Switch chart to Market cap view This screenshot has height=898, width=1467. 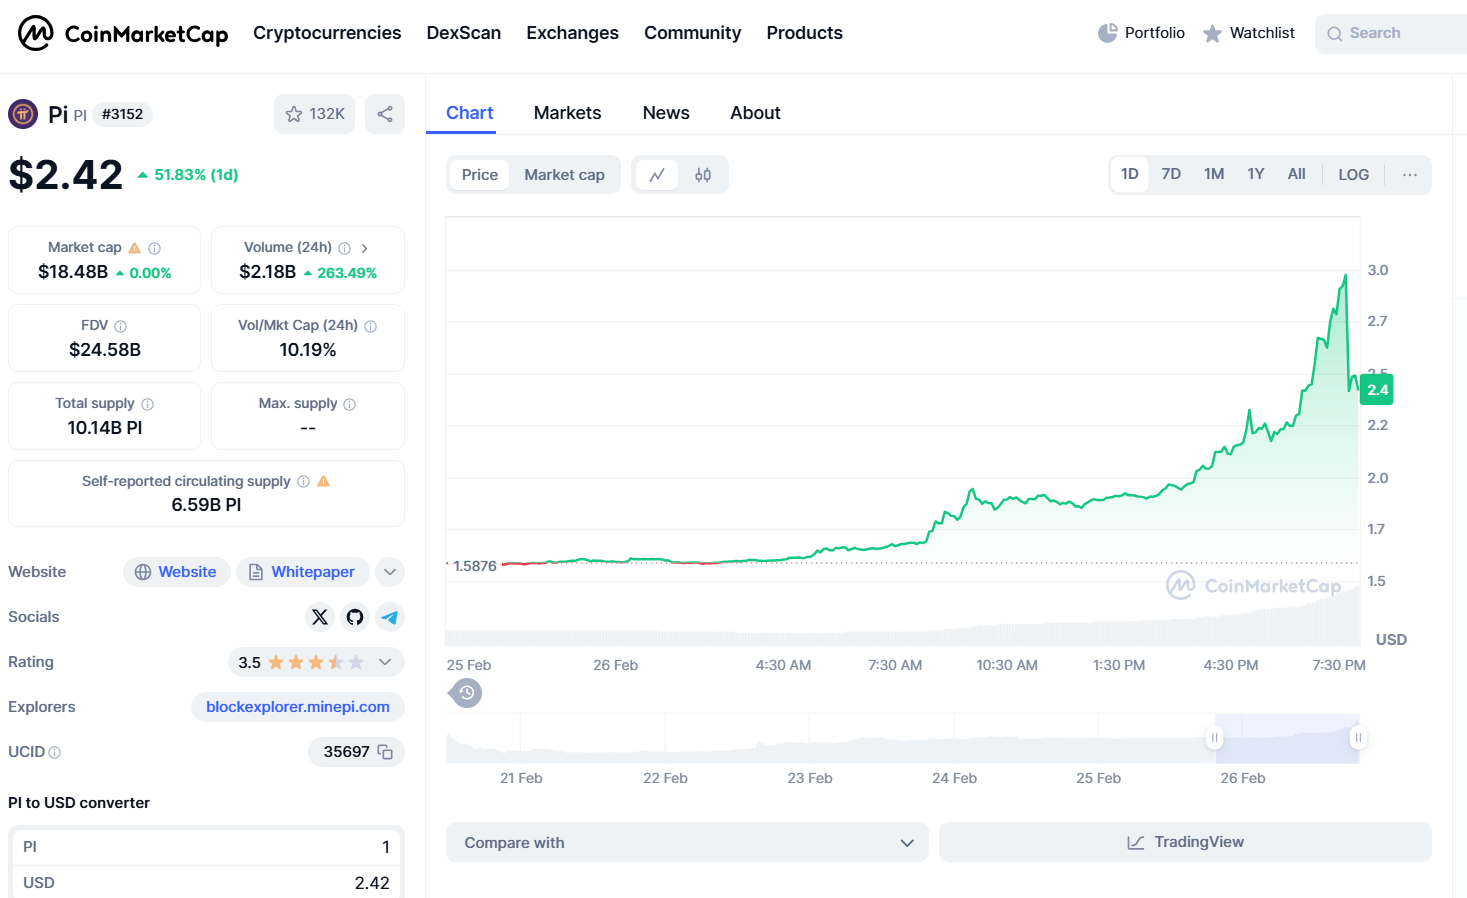564,175
